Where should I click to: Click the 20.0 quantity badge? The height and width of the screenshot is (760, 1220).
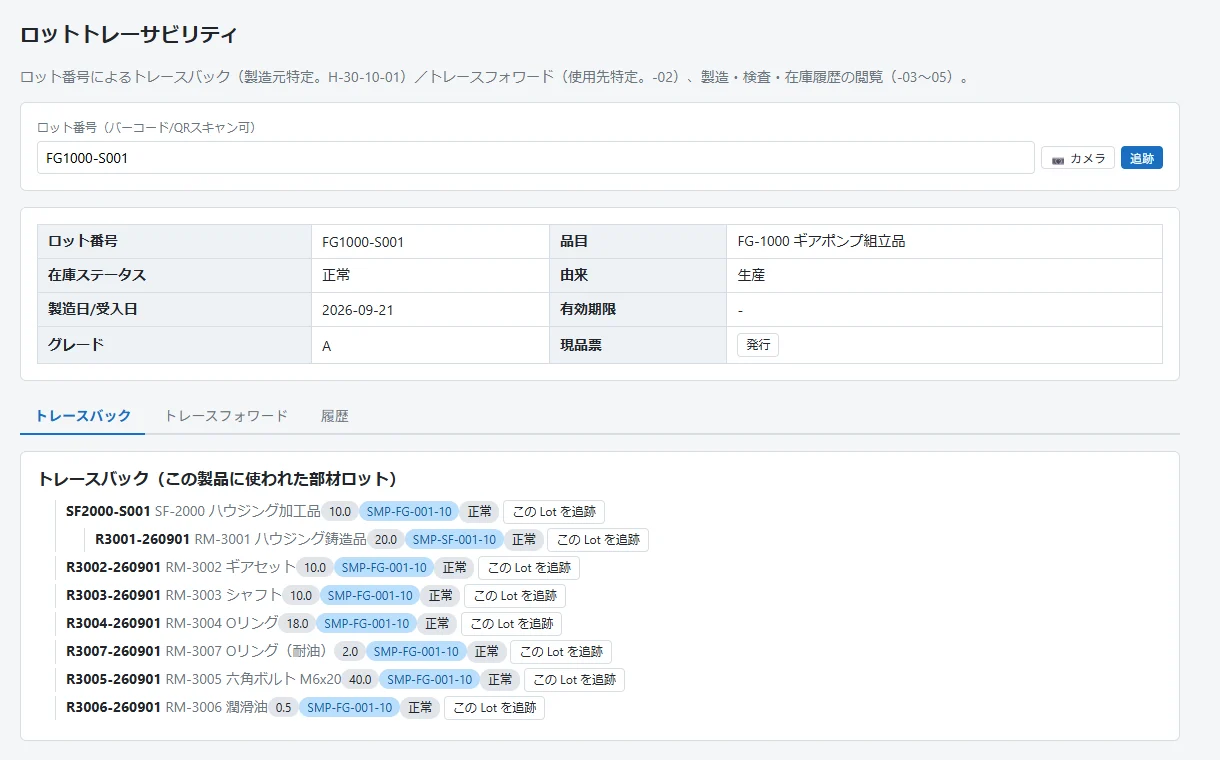(x=386, y=540)
